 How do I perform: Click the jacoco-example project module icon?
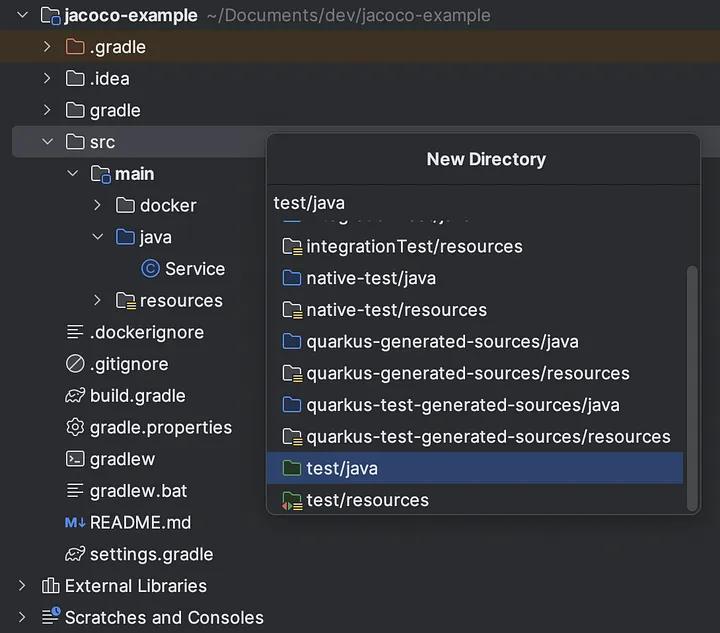[51, 16]
